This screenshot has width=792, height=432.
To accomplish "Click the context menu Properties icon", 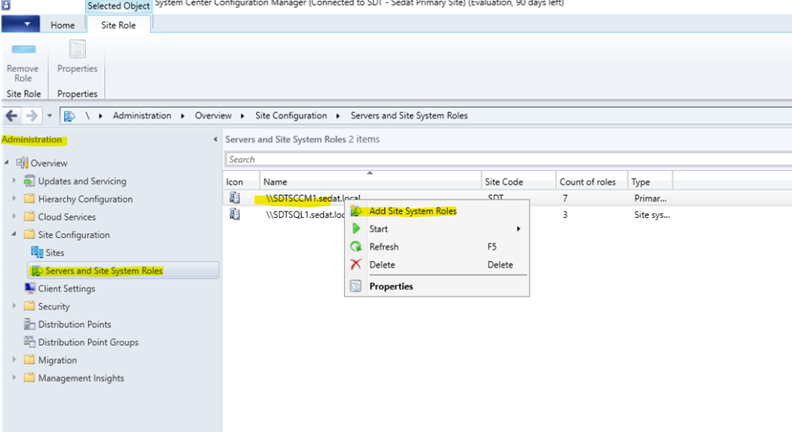I will [x=356, y=286].
